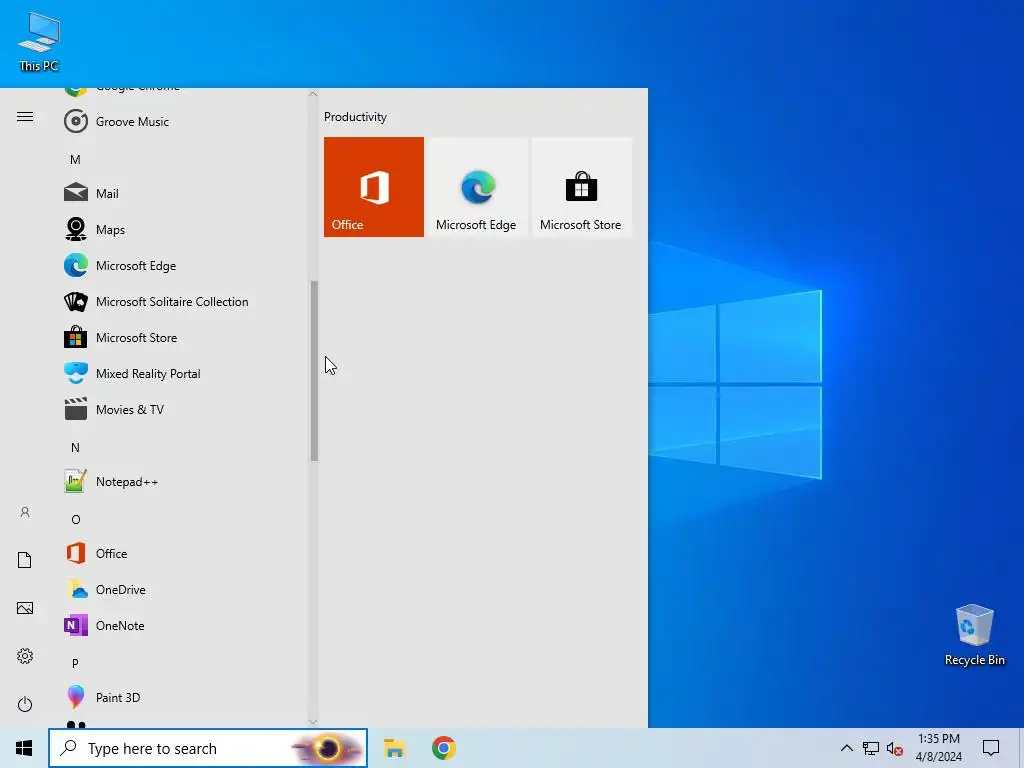Click the Productivity group heading
This screenshot has height=768, width=1024.
pos(355,117)
